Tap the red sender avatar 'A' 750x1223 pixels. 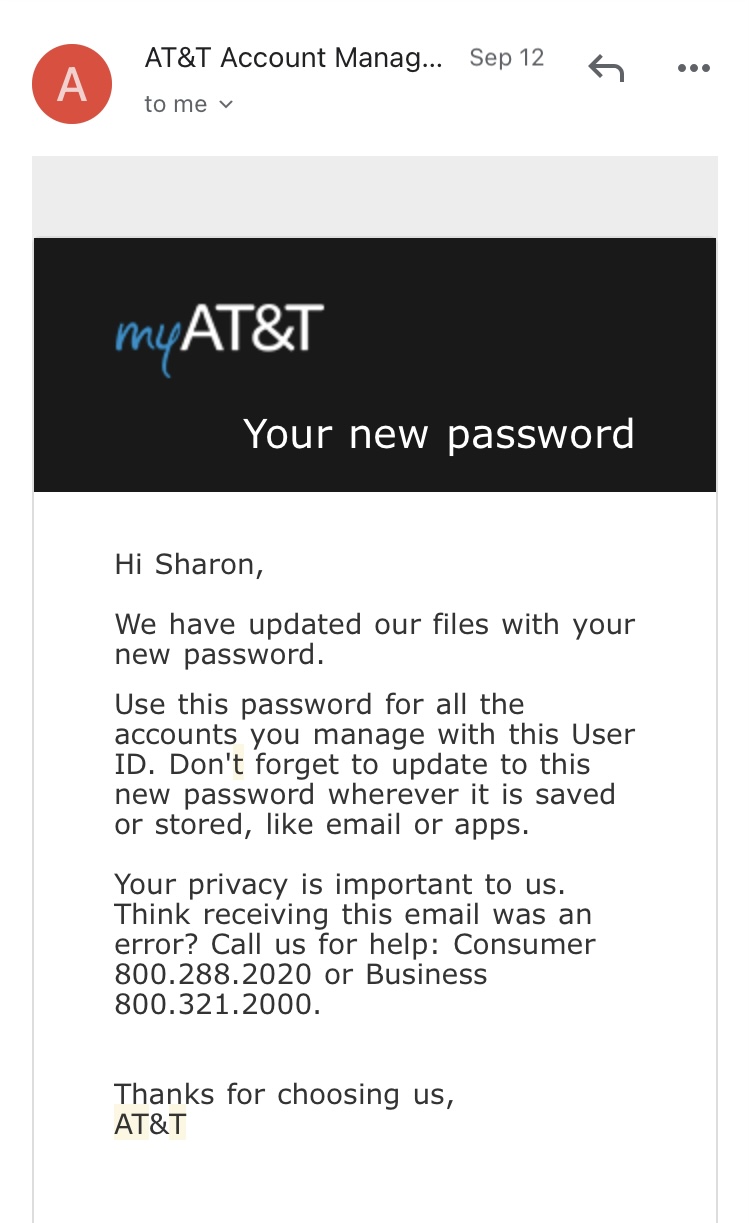pyautogui.click(x=72, y=84)
